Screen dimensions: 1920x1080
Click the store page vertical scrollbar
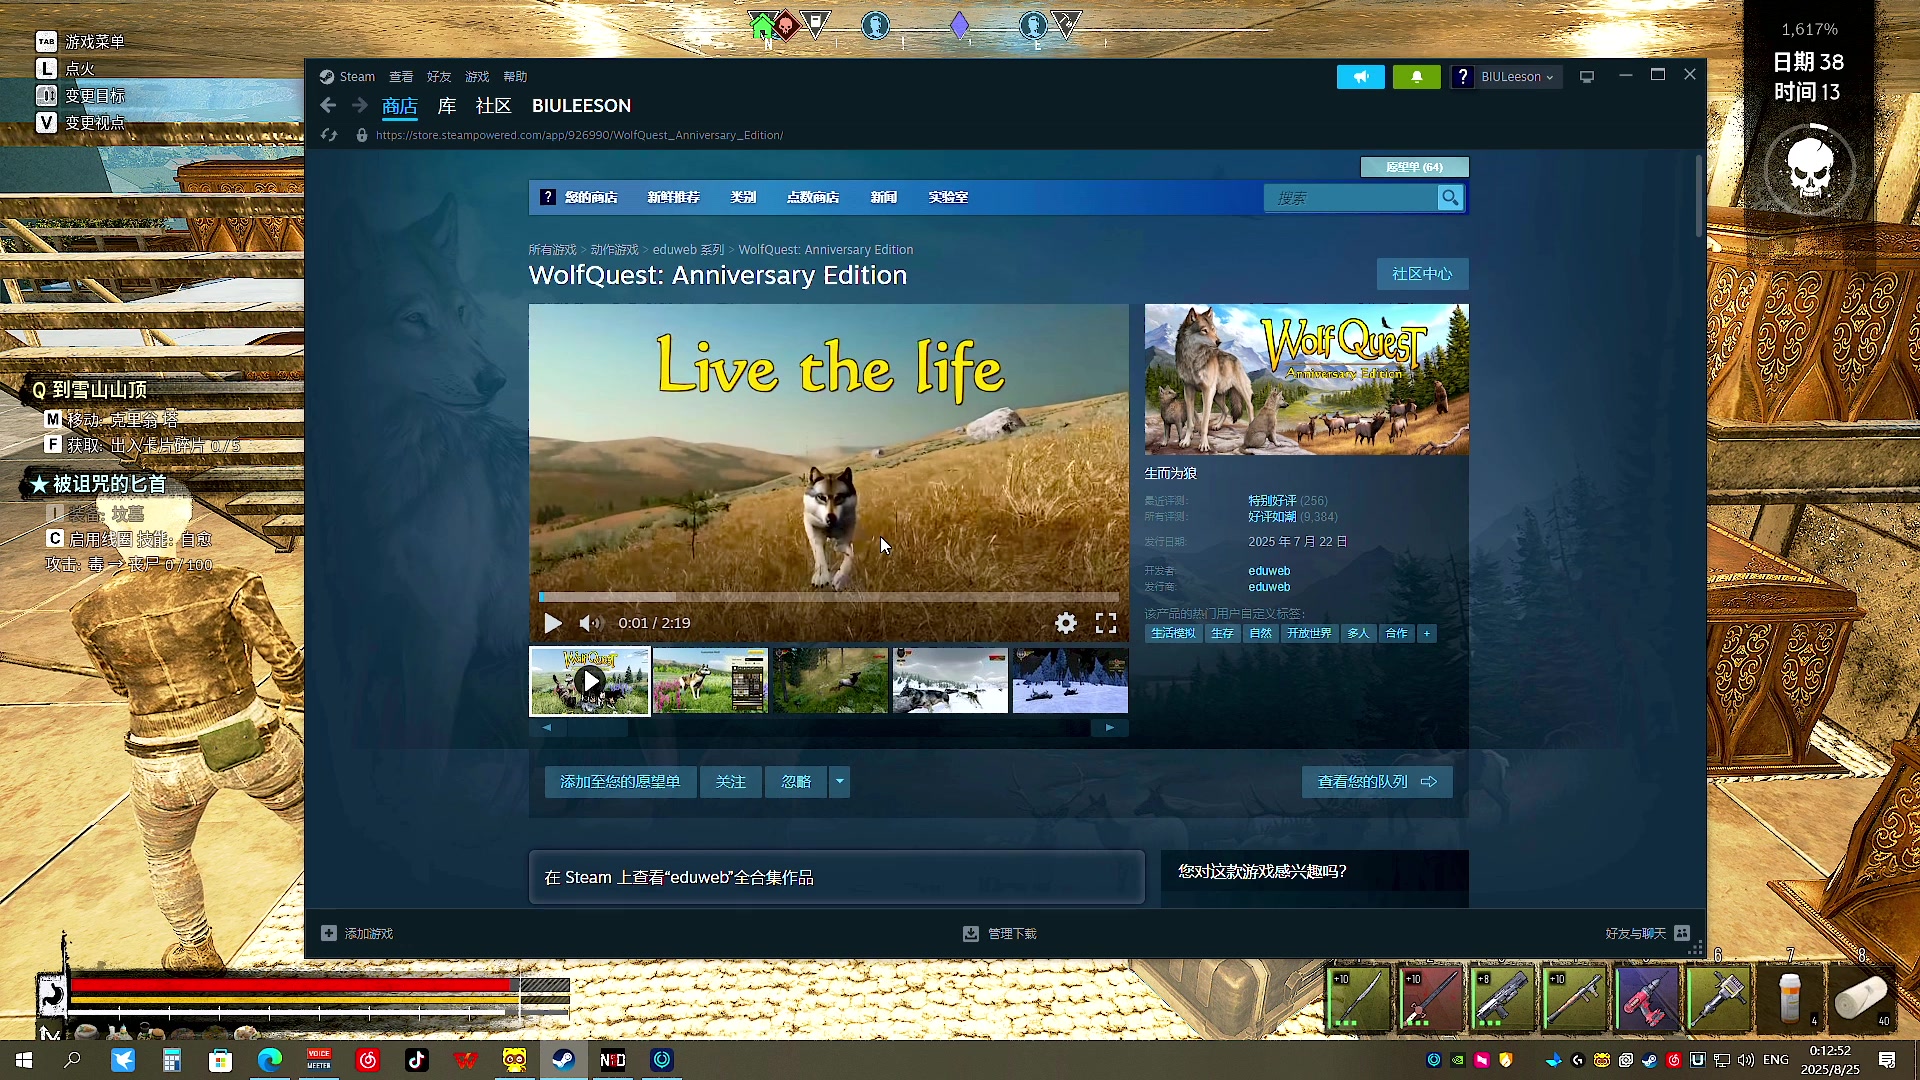(x=1698, y=195)
